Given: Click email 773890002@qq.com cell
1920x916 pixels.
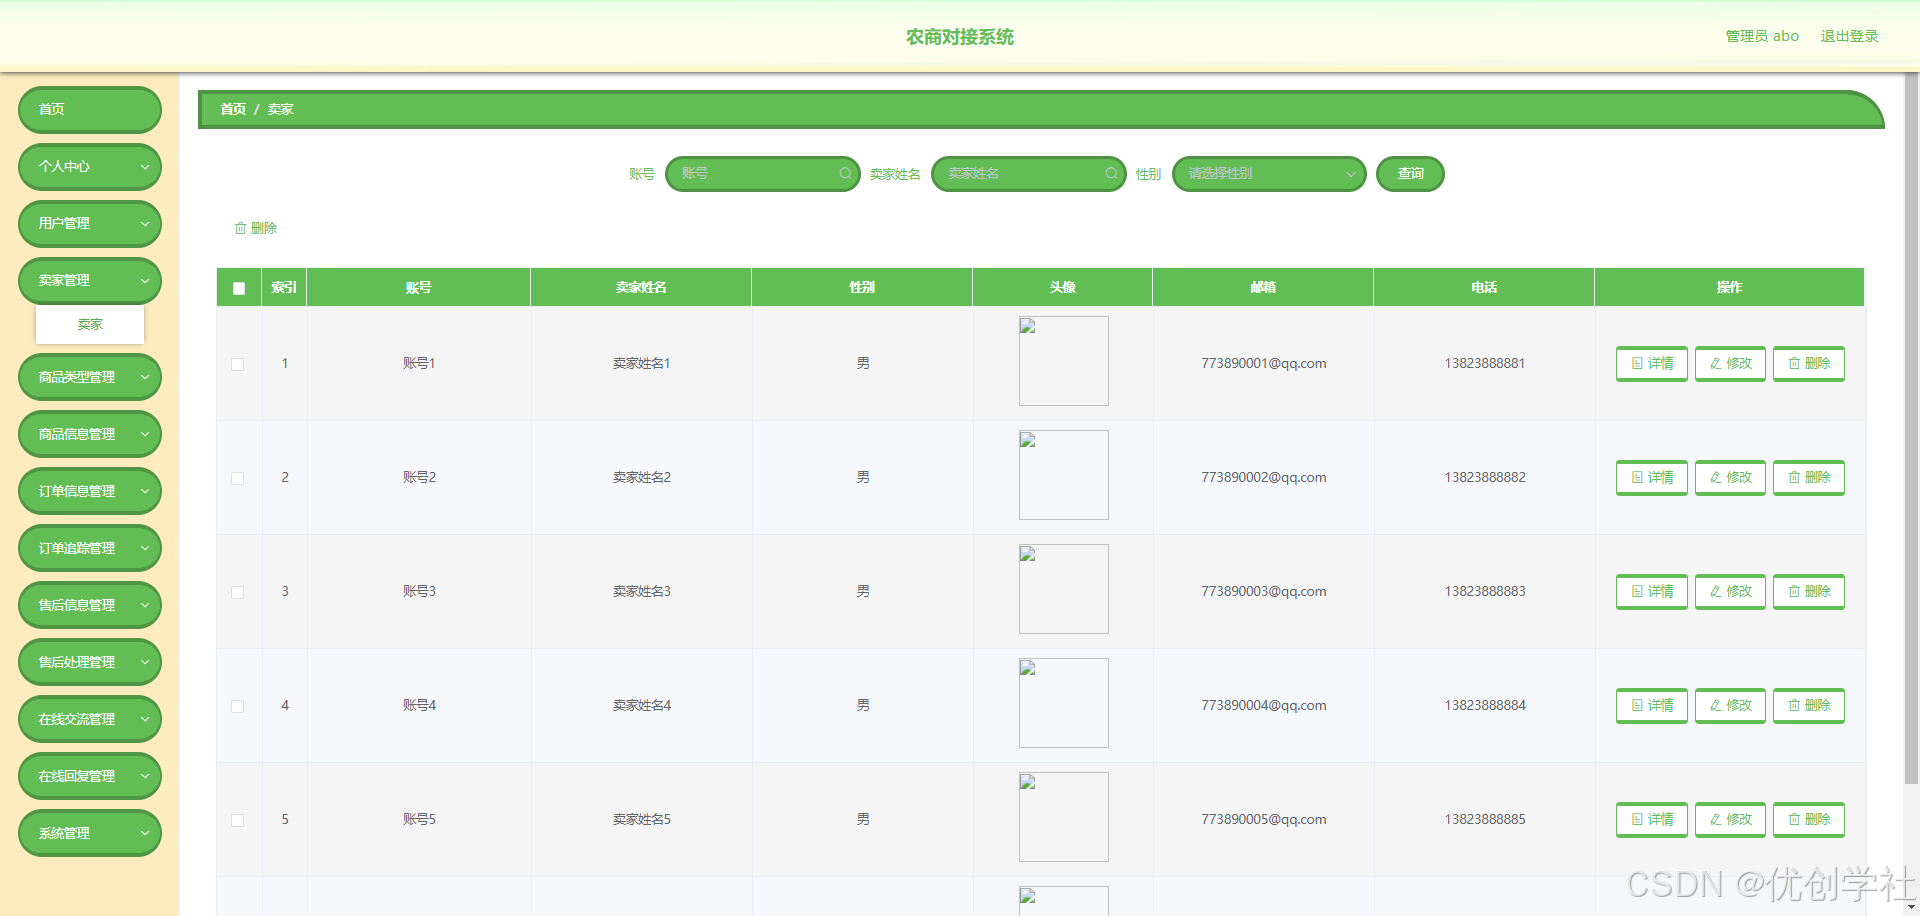Looking at the screenshot, I should 1264,478.
